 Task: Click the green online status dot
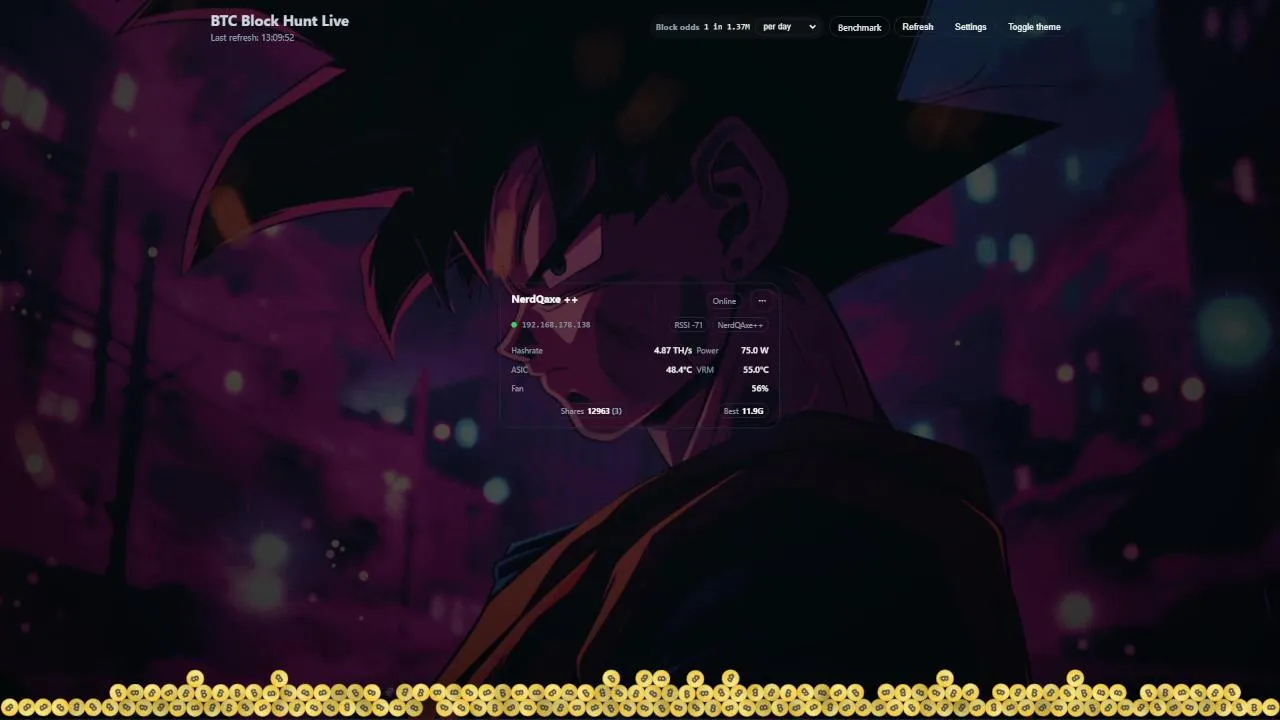pyautogui.click(x=514, y=325)
